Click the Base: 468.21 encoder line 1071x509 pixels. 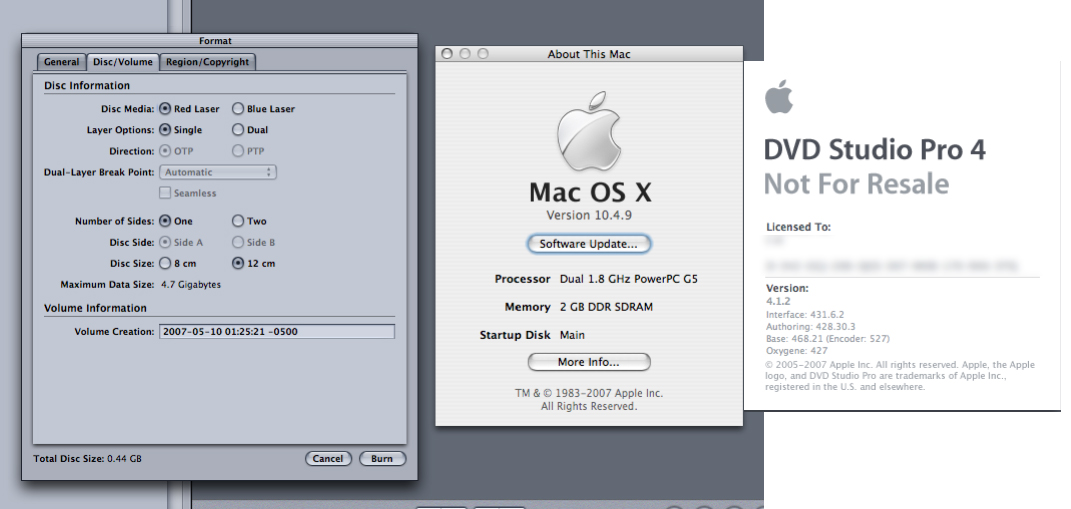pyautogui.click(x=828, y=339)
